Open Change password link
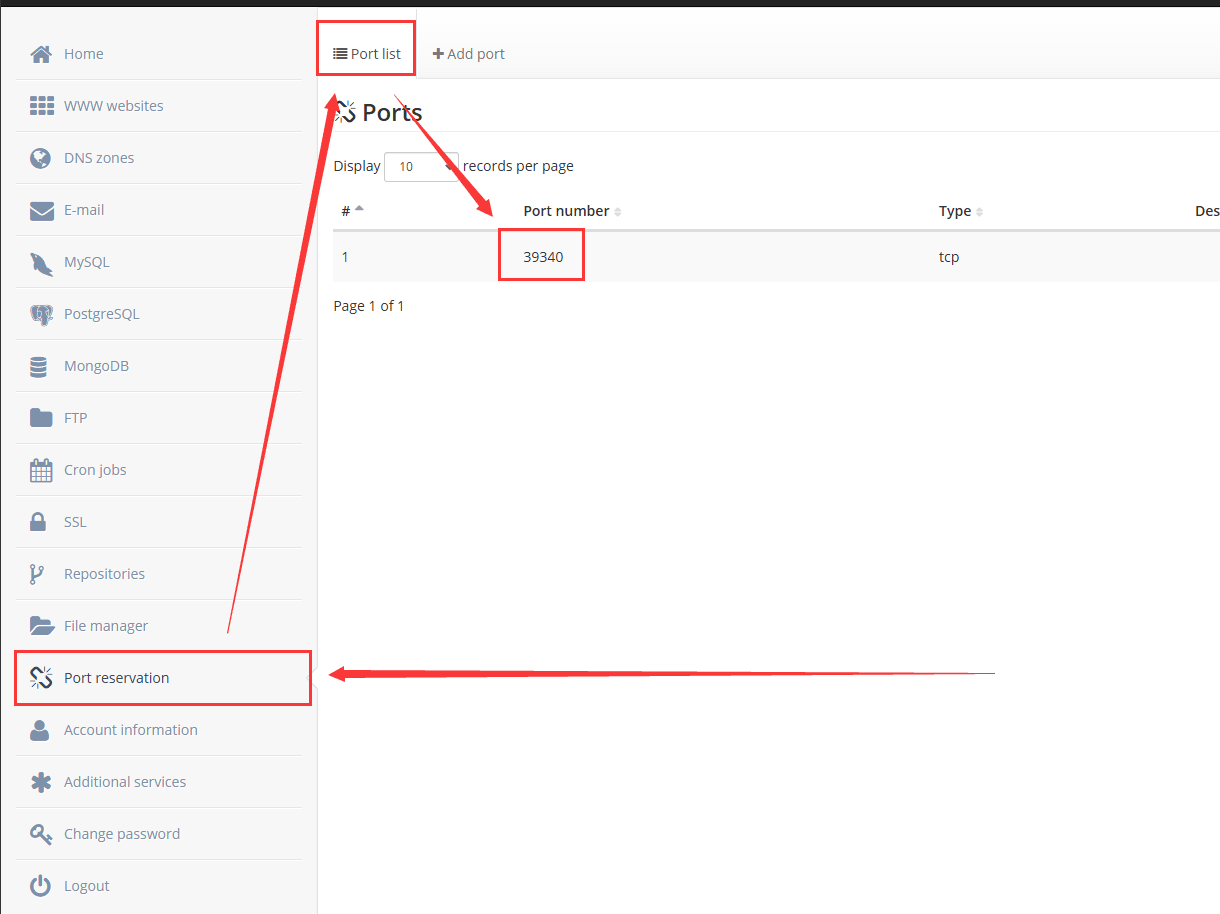This screenshot has height=914, width=1220. point(121,834)
